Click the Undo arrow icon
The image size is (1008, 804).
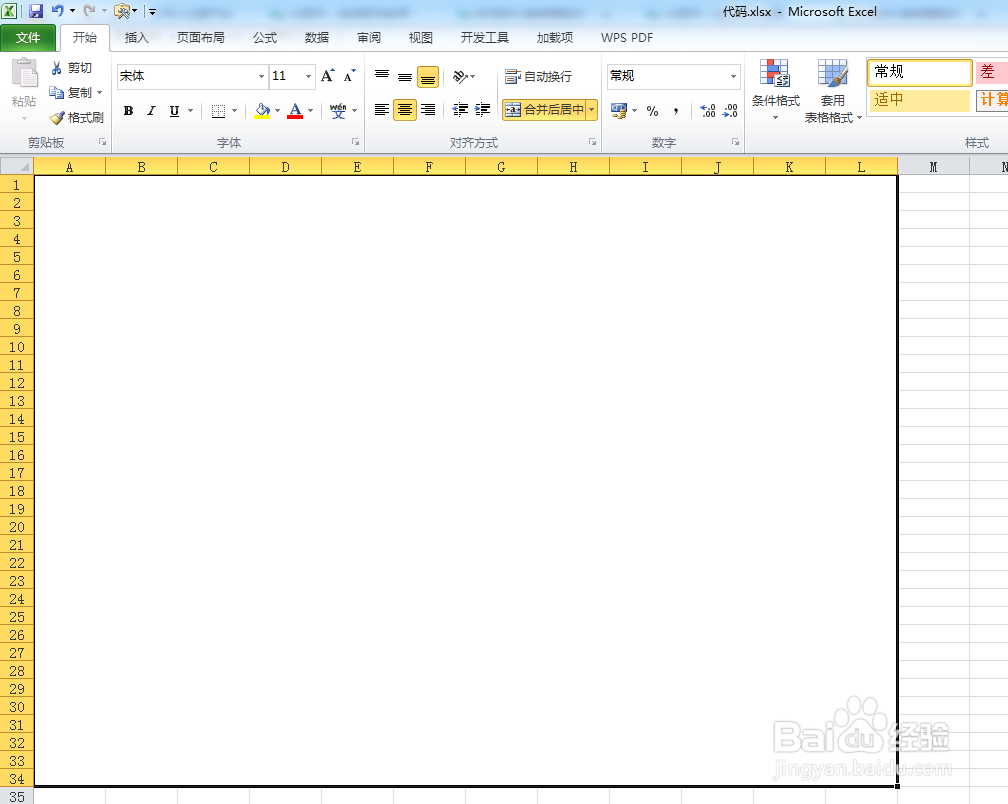coord(57,11)
